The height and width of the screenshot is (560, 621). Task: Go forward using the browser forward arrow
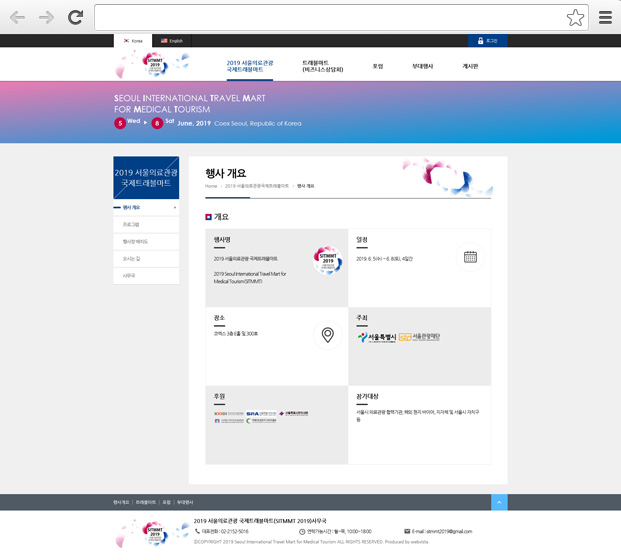[46, 17]
